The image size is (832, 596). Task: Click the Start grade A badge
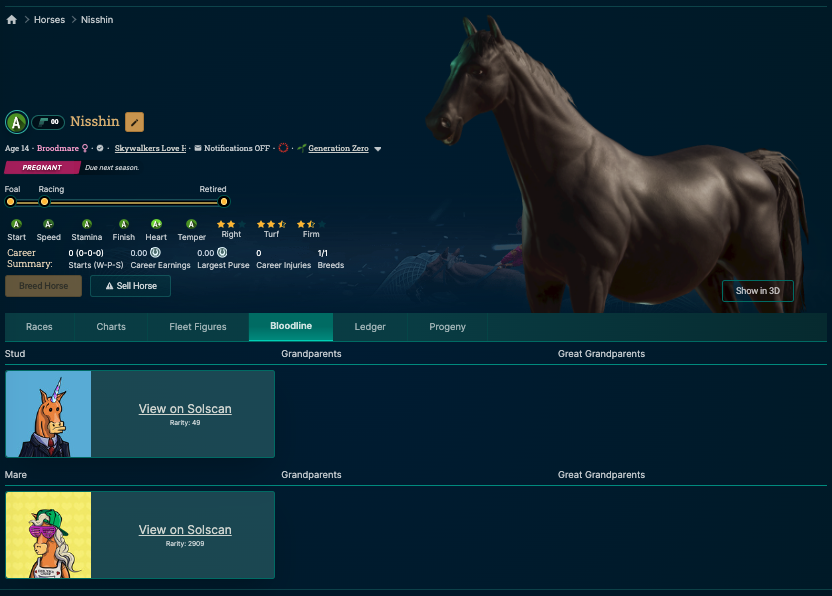[16, 224]
